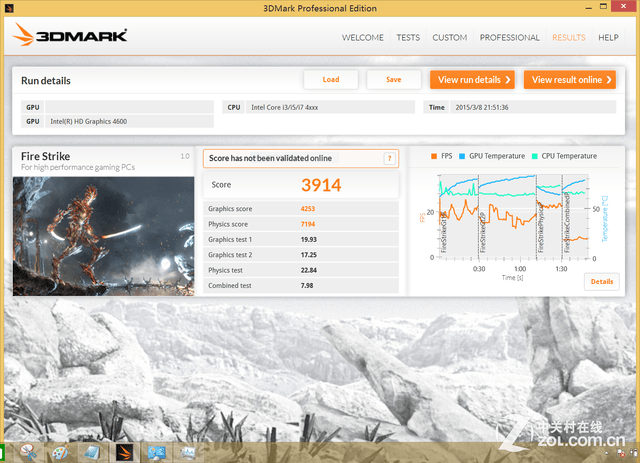Image resolution: width=640 pixels, height=463 pixels.
Task: Click the Fire Strike preview thumbnail
Action: (x=103, y=236)
